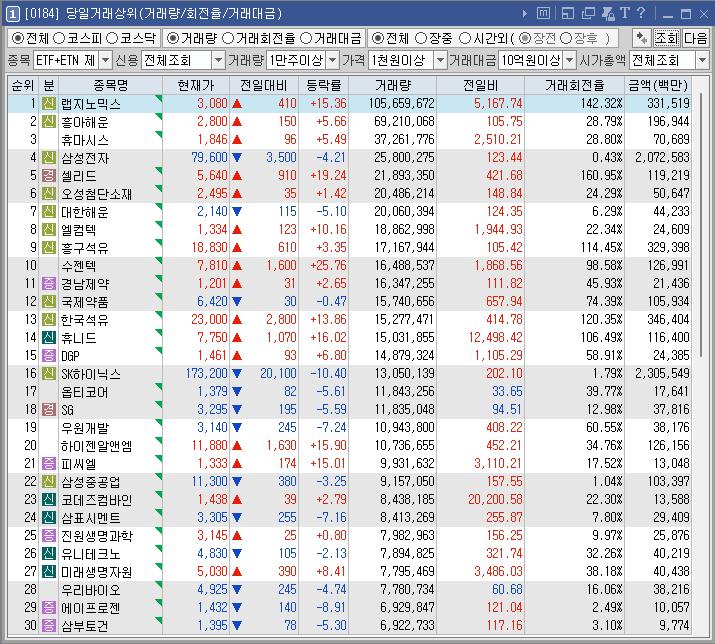The image size is (715, 644).
Task: Click the 경 badge in SG row
Action: [49, 410]
